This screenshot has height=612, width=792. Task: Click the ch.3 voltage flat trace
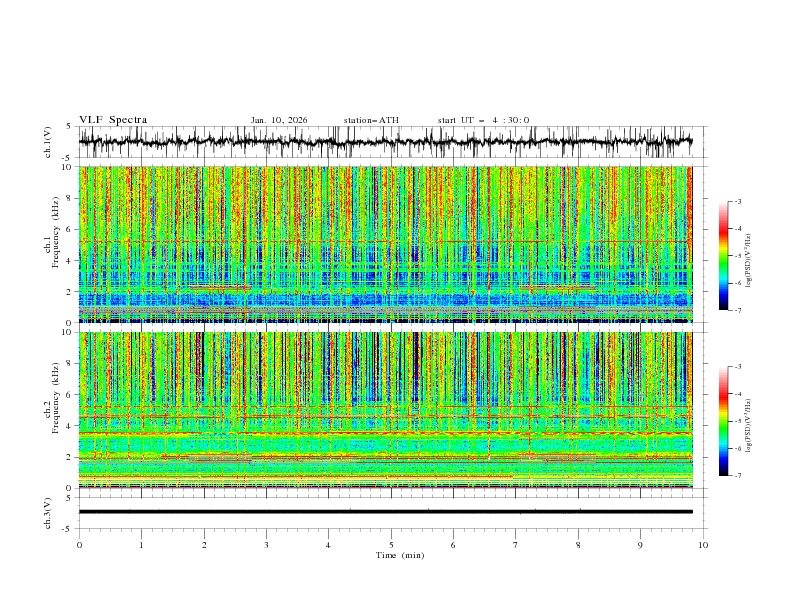[385, 512]
